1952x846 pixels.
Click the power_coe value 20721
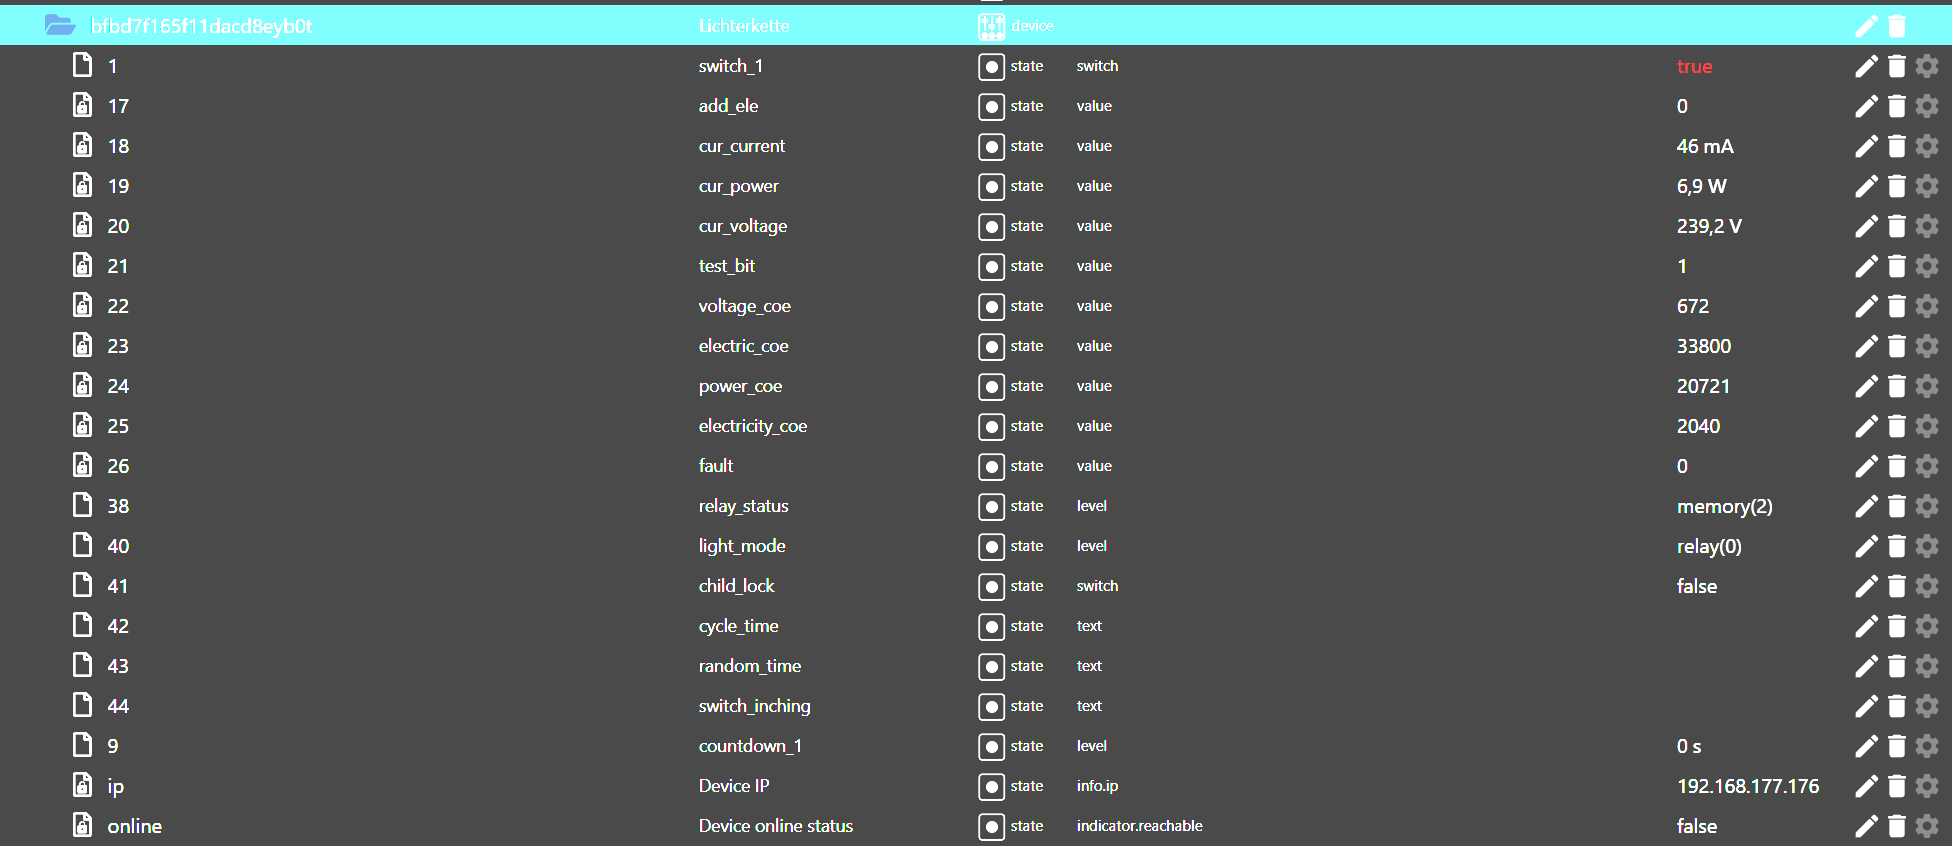point(1703,386)
